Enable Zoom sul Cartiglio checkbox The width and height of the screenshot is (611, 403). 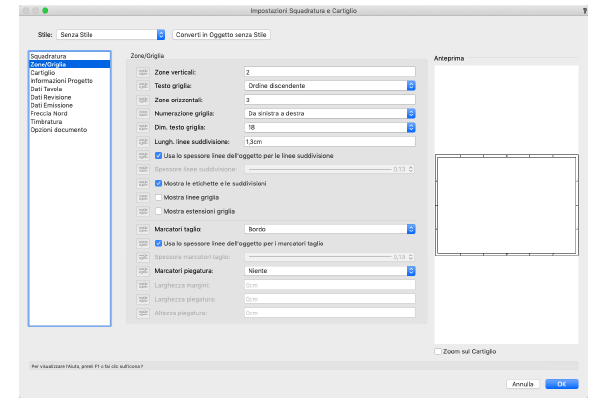coord(438,352)
